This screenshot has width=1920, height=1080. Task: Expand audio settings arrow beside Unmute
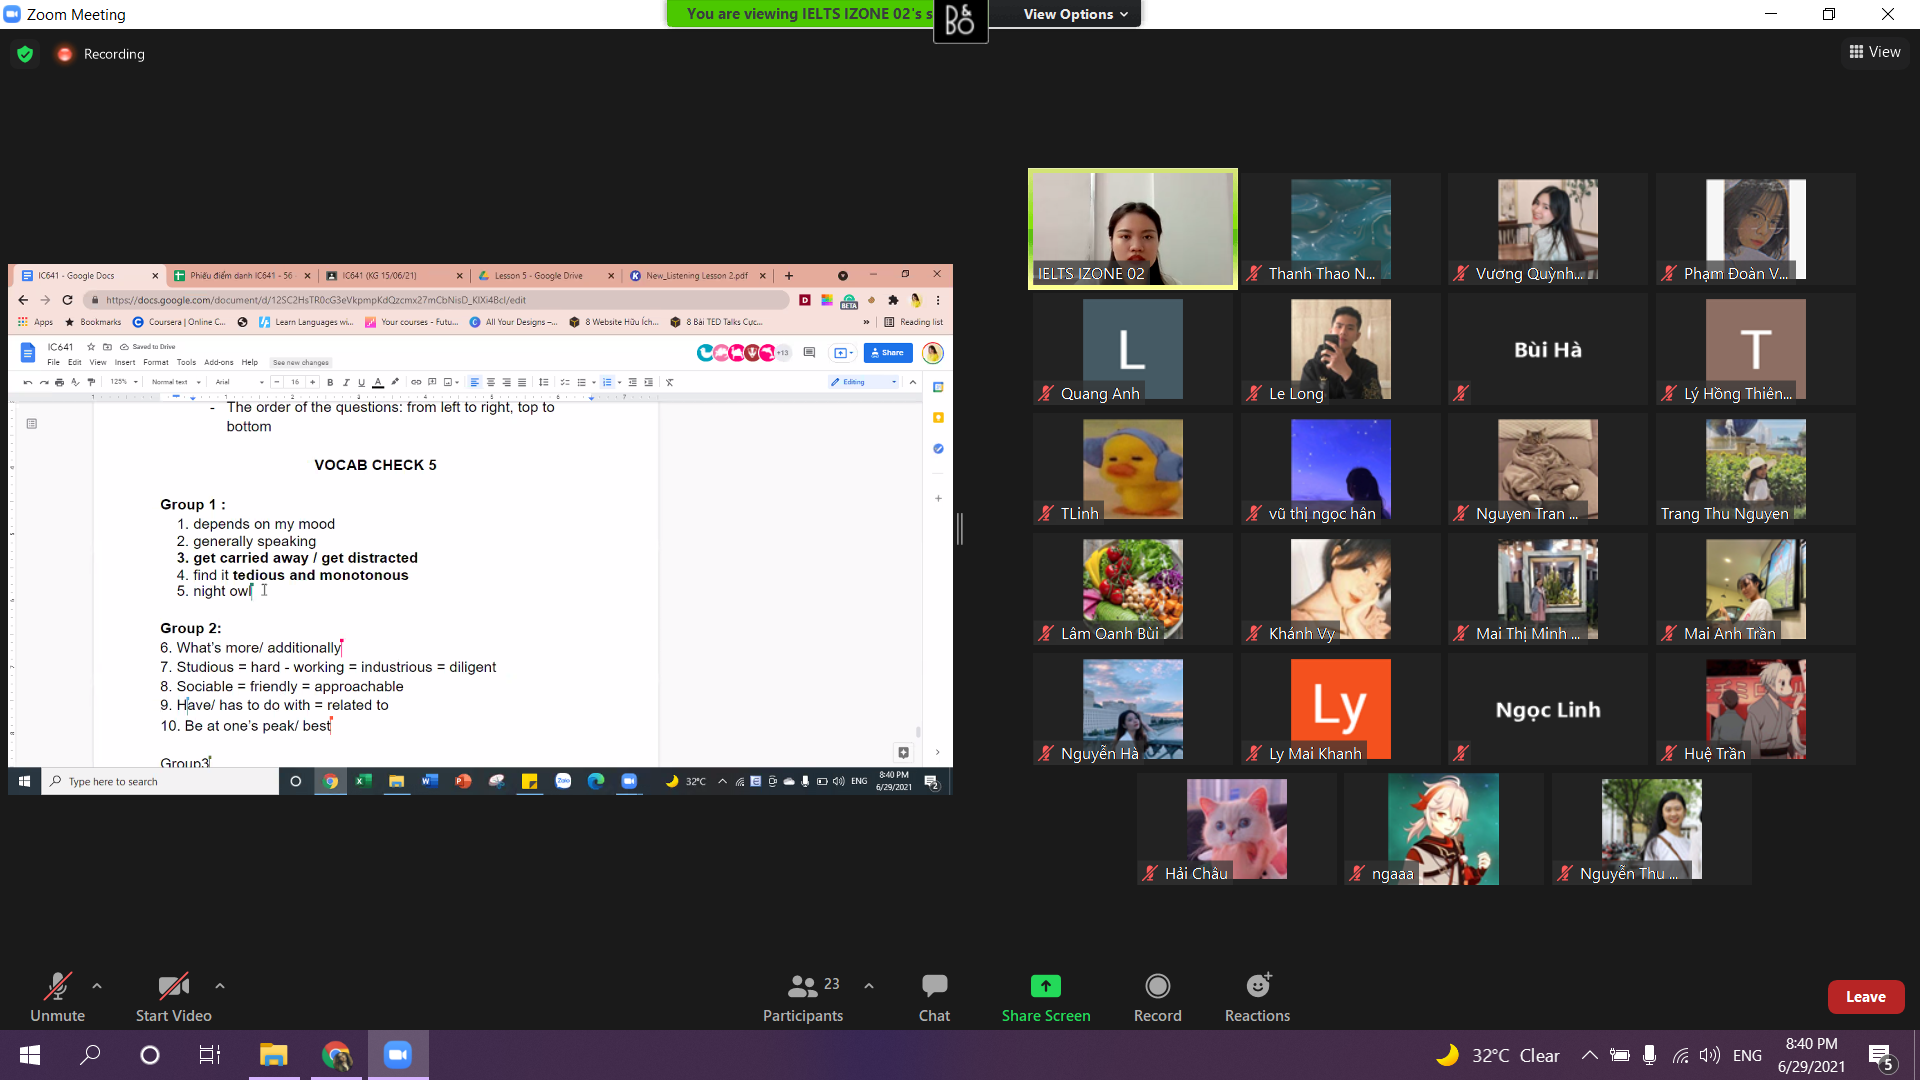pos(97,986)
